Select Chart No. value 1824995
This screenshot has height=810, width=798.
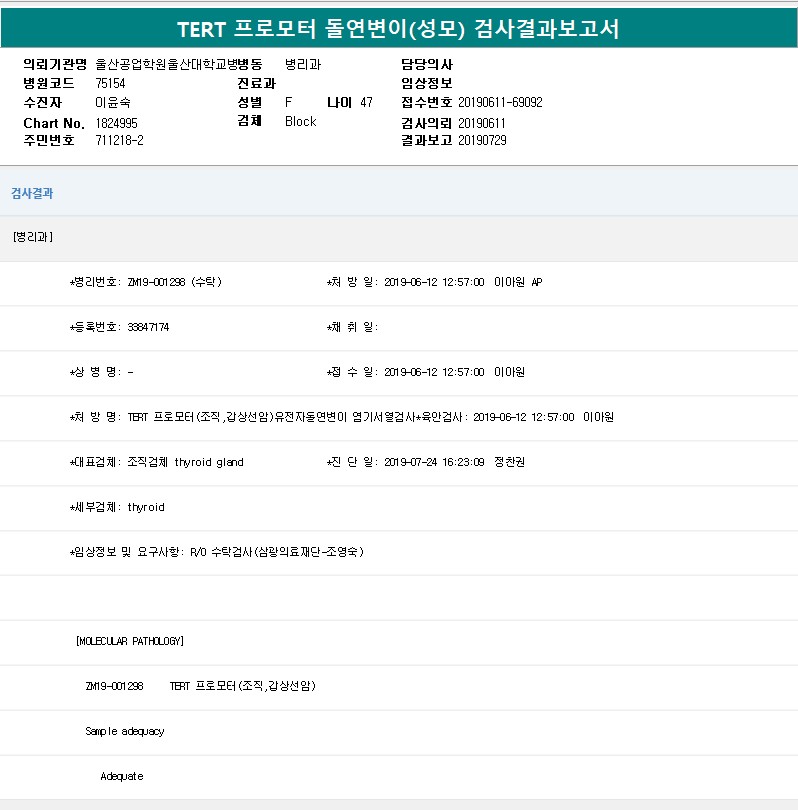coord(117,123)
